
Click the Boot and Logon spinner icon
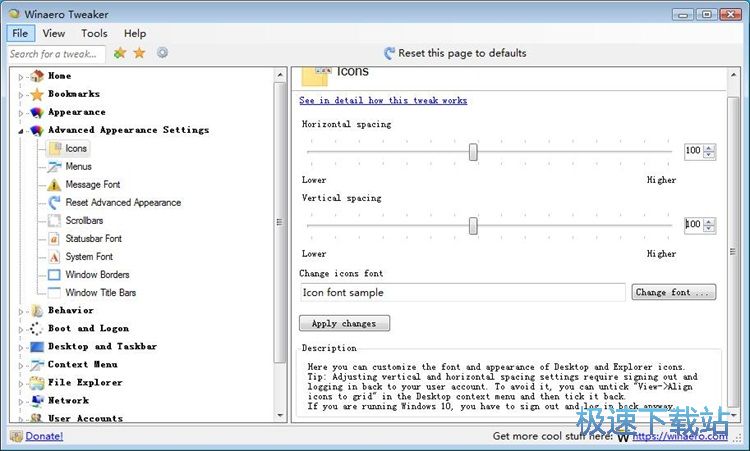tap(37, 329)
